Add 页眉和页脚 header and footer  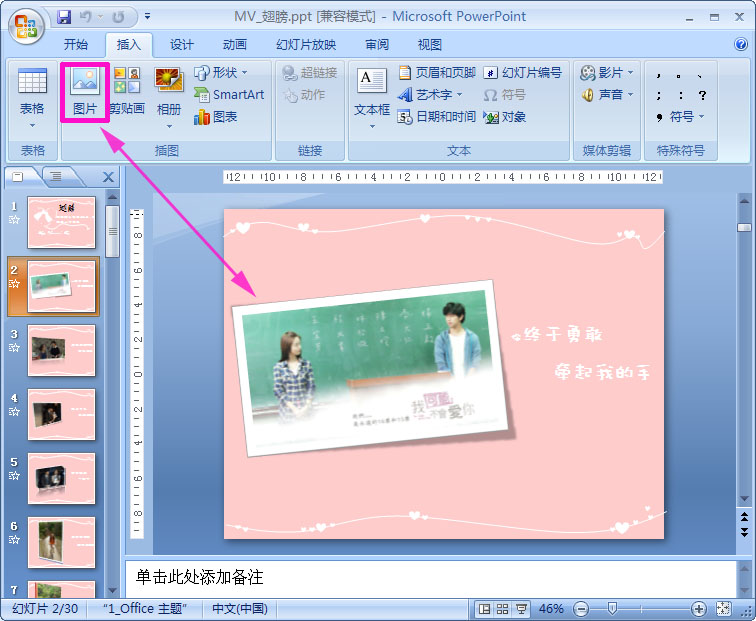pyautogui.click(x=437, y=73)
